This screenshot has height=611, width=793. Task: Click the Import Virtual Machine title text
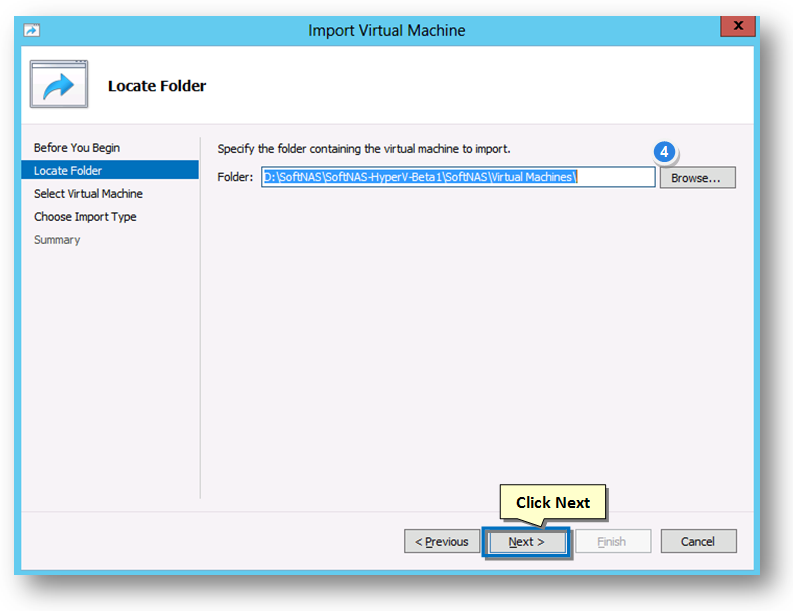click(387, 30)
